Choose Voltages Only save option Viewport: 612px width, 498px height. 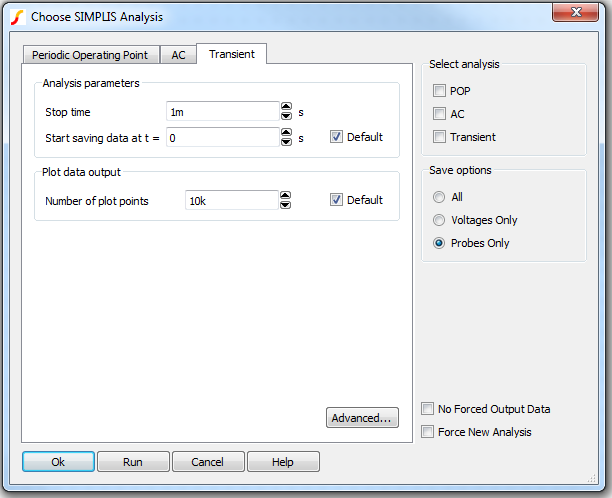pos(439,220)
